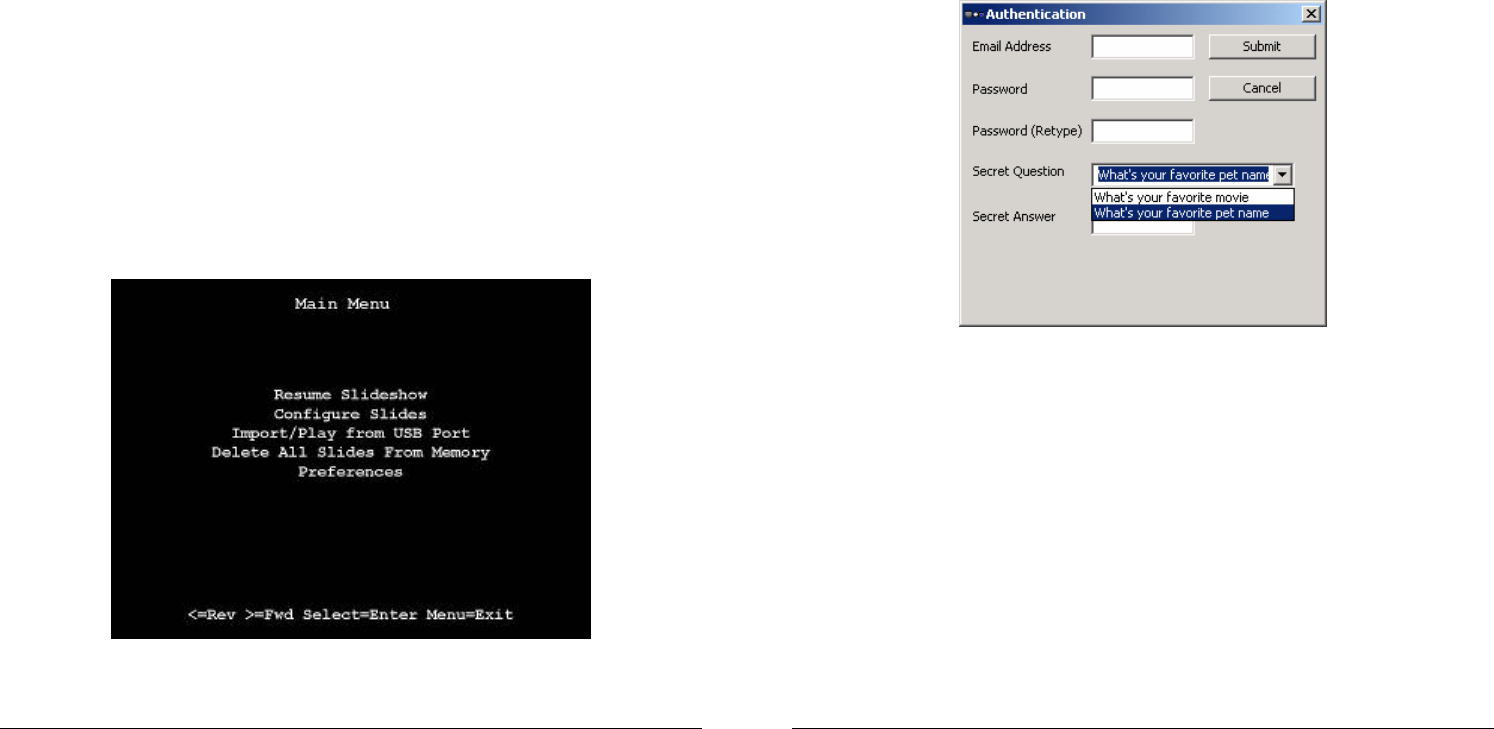Click the Cancel button in Authentication dialog
Screen dimensions: 1494x729
pyautogui.click(x=1262, y=88)
